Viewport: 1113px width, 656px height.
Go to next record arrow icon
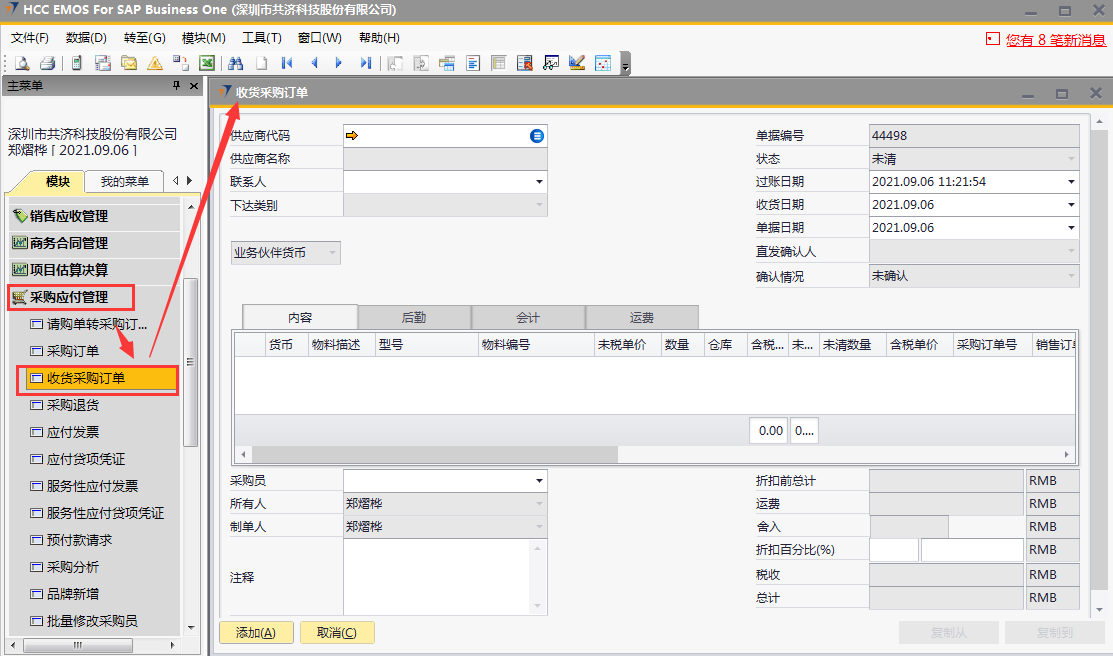pyautogui.click(x=339, y=63)
